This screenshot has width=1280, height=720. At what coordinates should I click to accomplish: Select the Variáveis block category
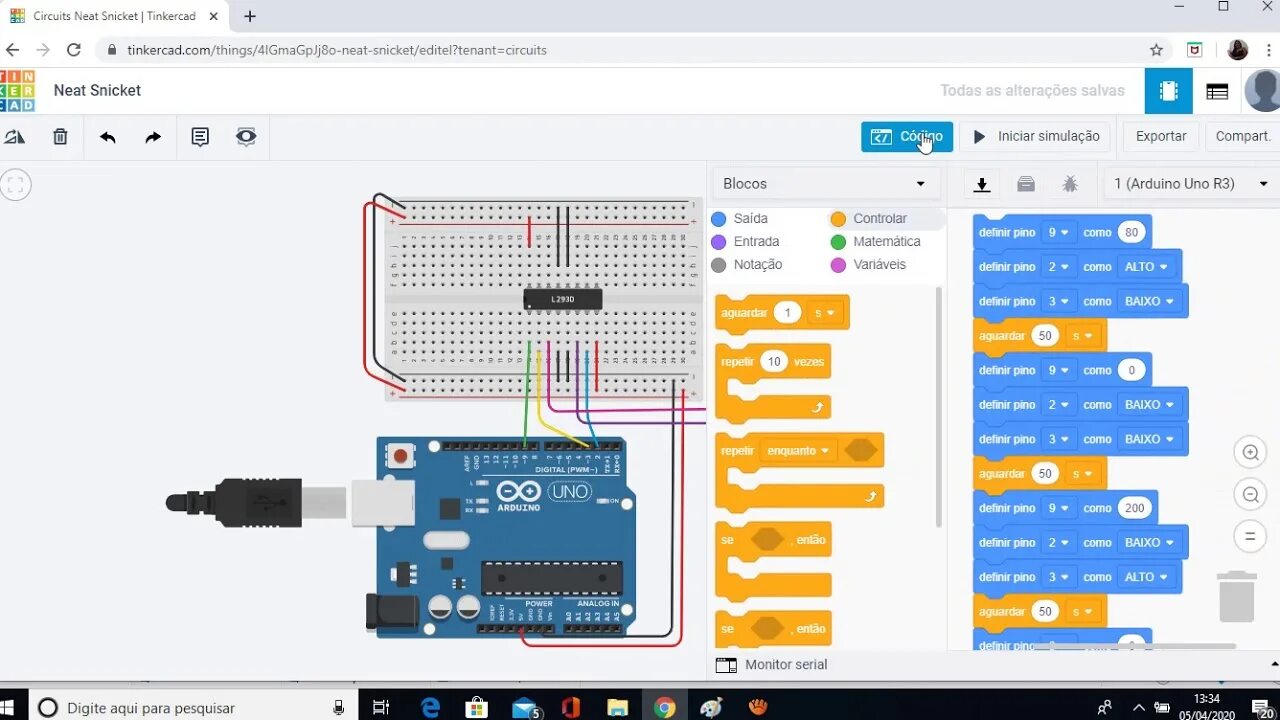pos(868,265)
